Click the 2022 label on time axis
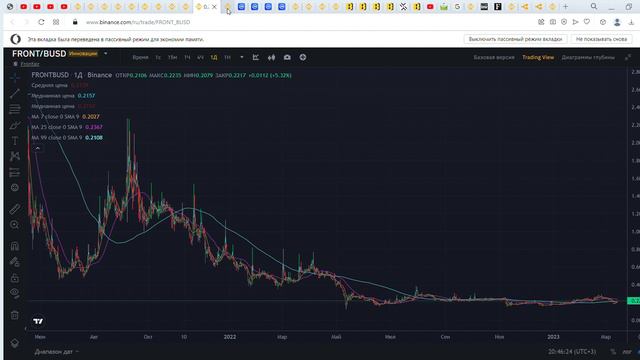 click(230, 337)
